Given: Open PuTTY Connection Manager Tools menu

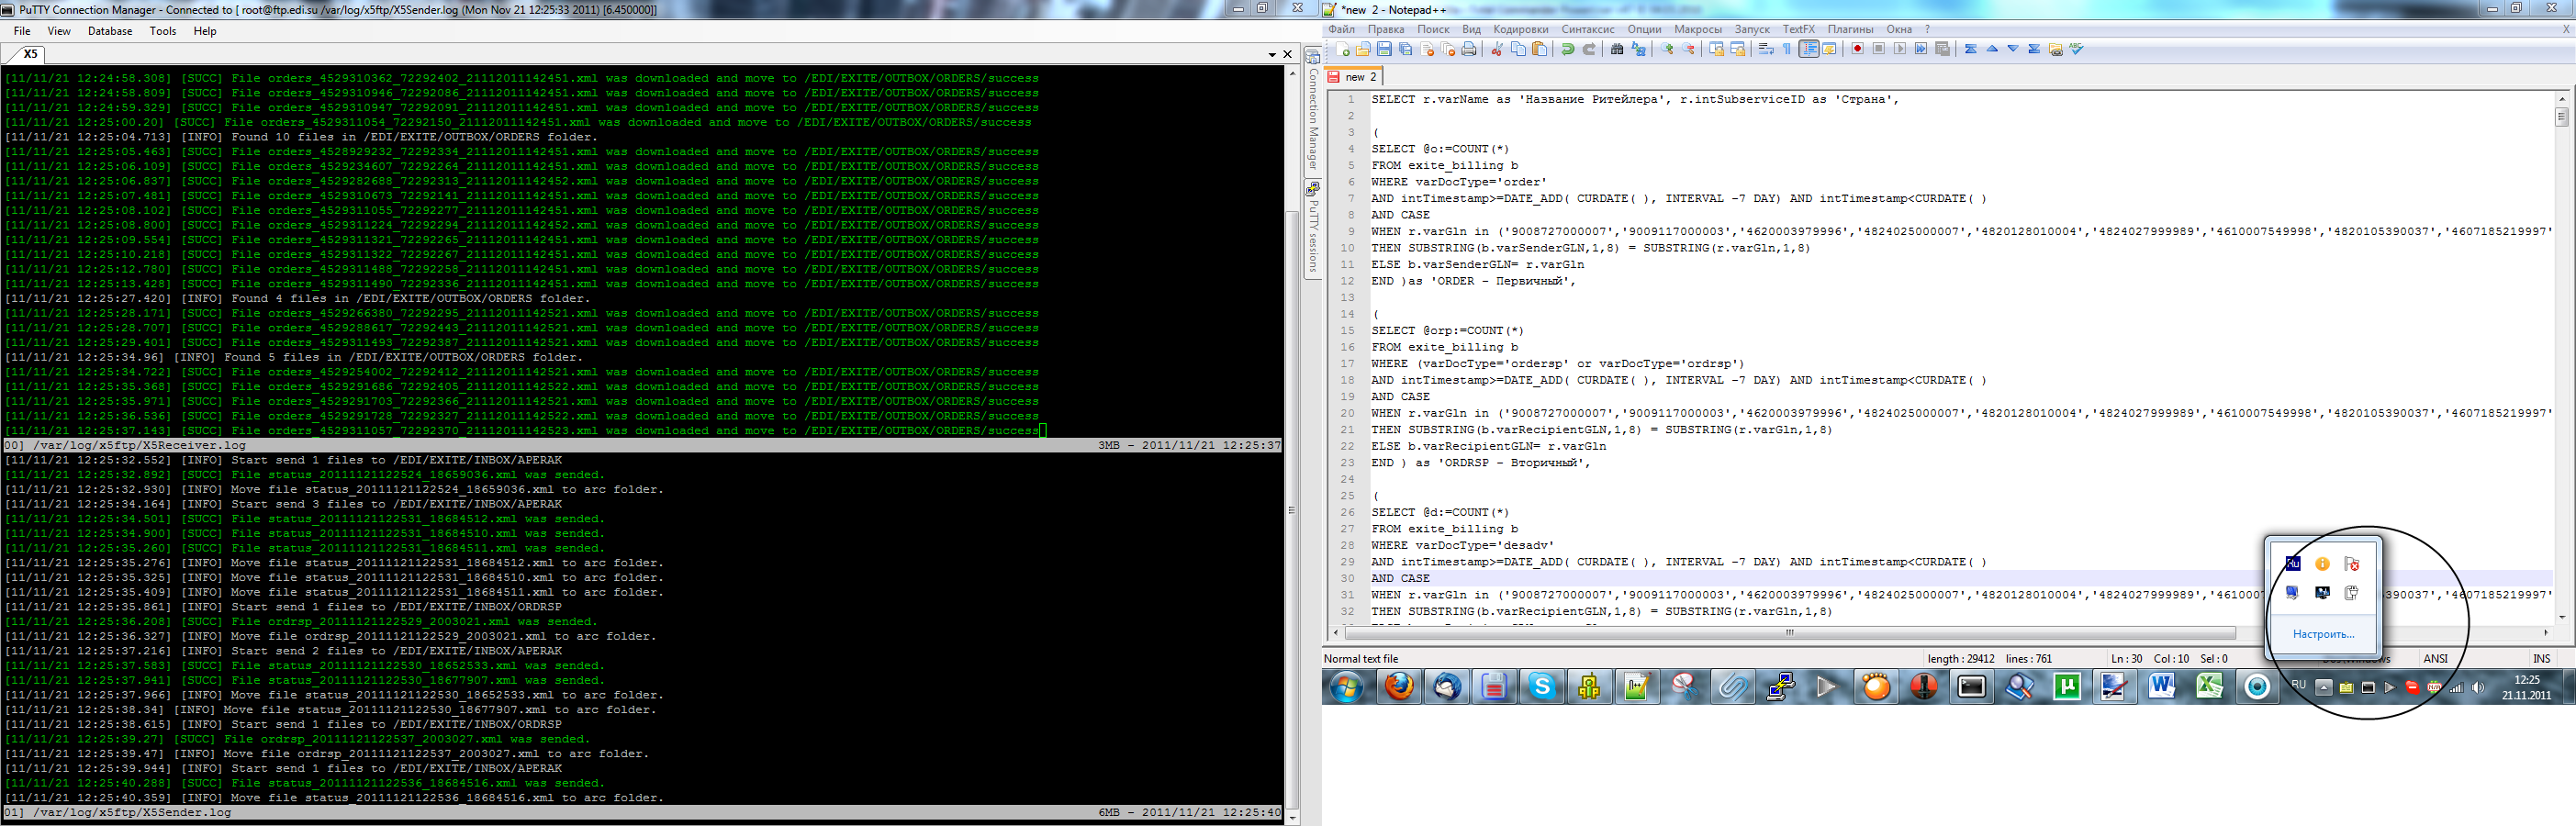Looking at the screenshot, I should (163, 31).
